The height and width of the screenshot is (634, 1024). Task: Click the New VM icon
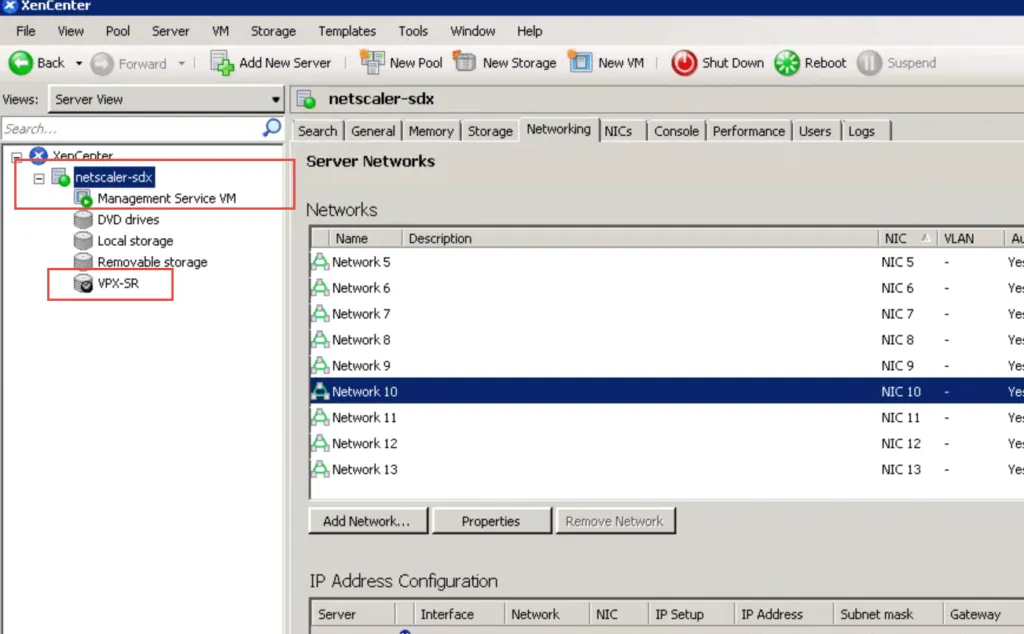(x=580, y=62)
